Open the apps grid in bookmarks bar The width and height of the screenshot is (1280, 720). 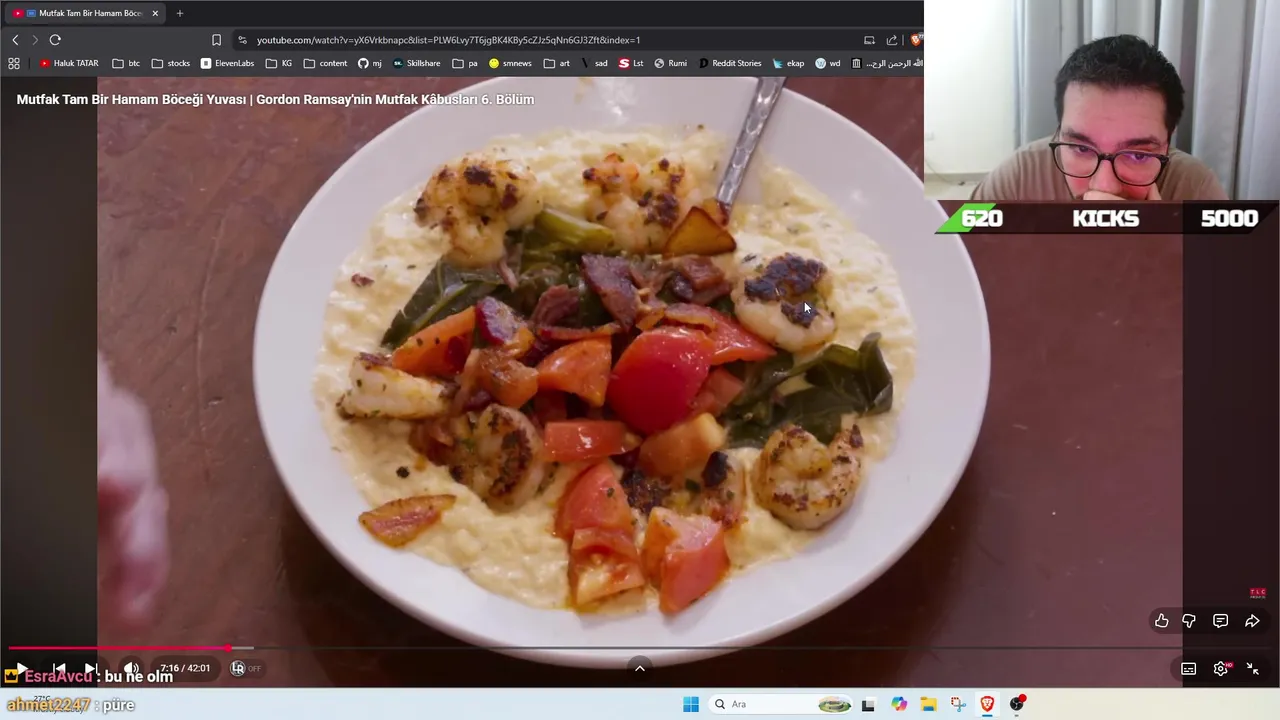pyautogui.click(x=14, y=63)
